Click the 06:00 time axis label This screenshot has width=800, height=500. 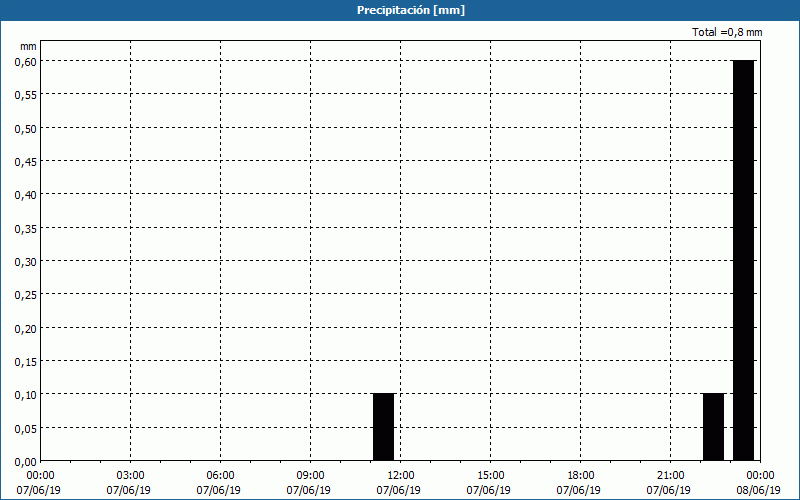pyautogui.click(x=220, y=476)
